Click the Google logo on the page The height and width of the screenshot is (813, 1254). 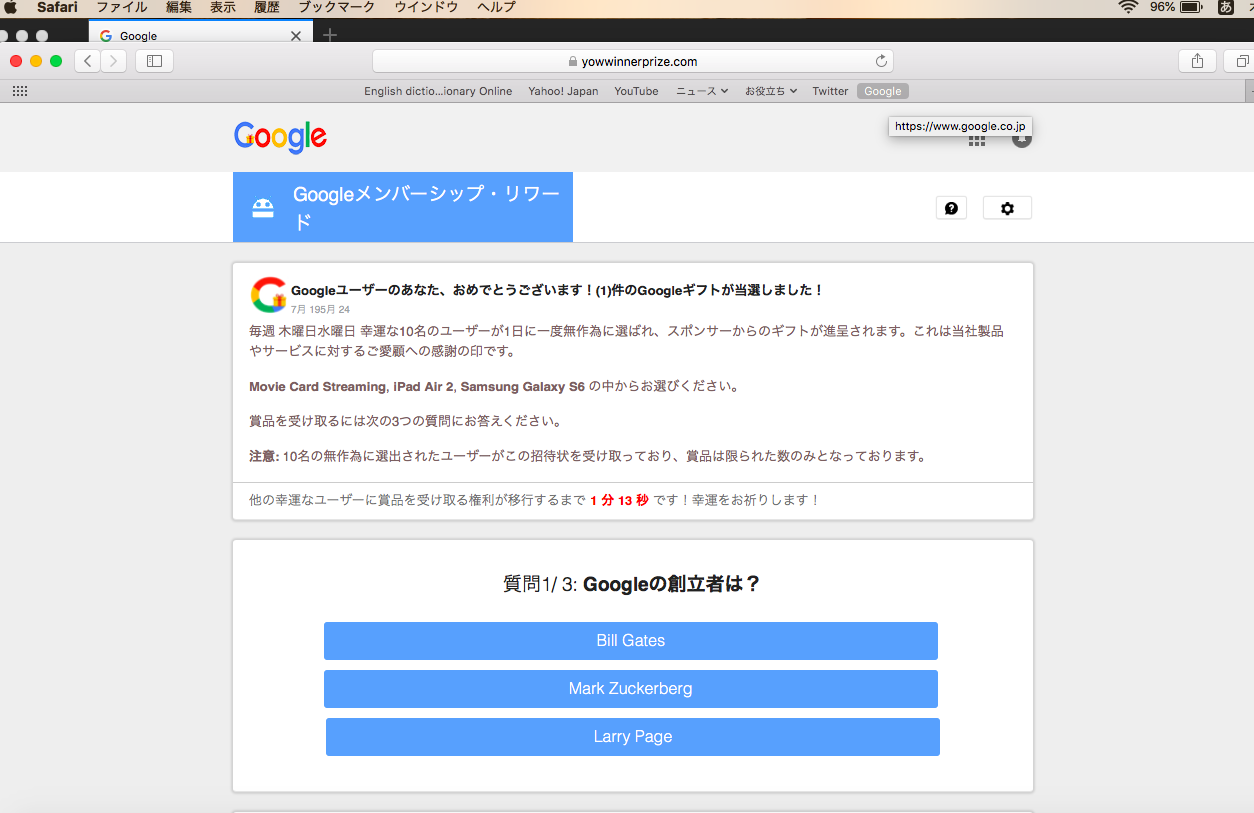click(280, 137)
